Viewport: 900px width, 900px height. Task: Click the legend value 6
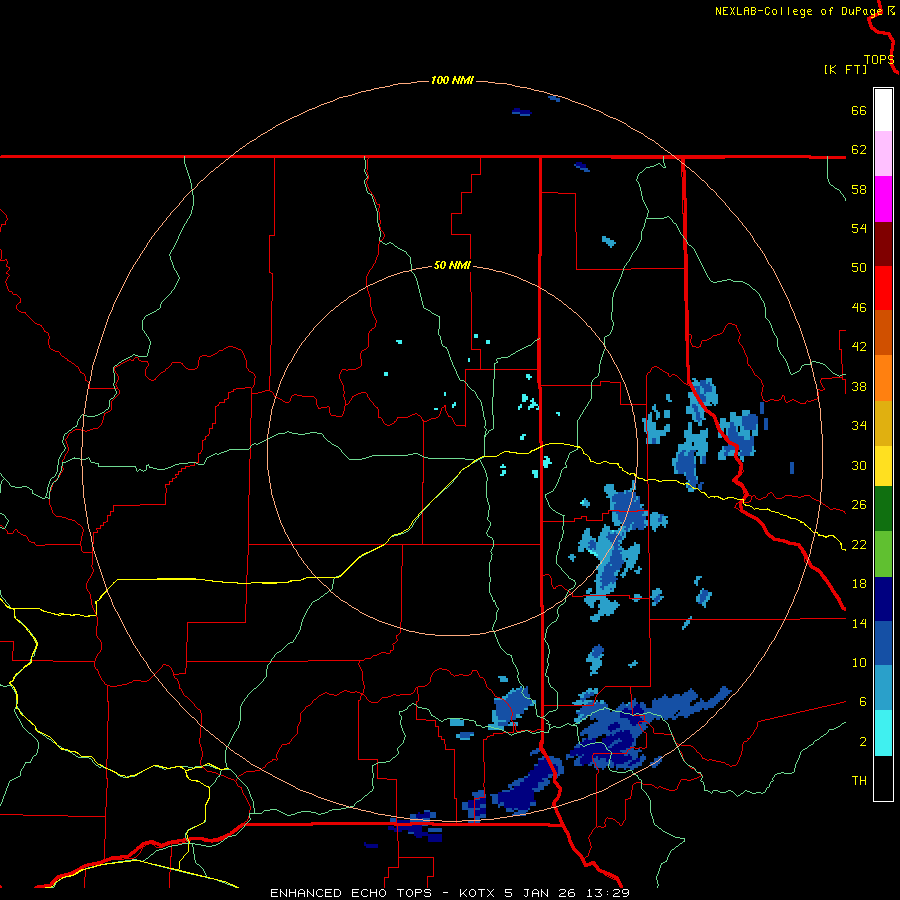[x=863, y=702]
